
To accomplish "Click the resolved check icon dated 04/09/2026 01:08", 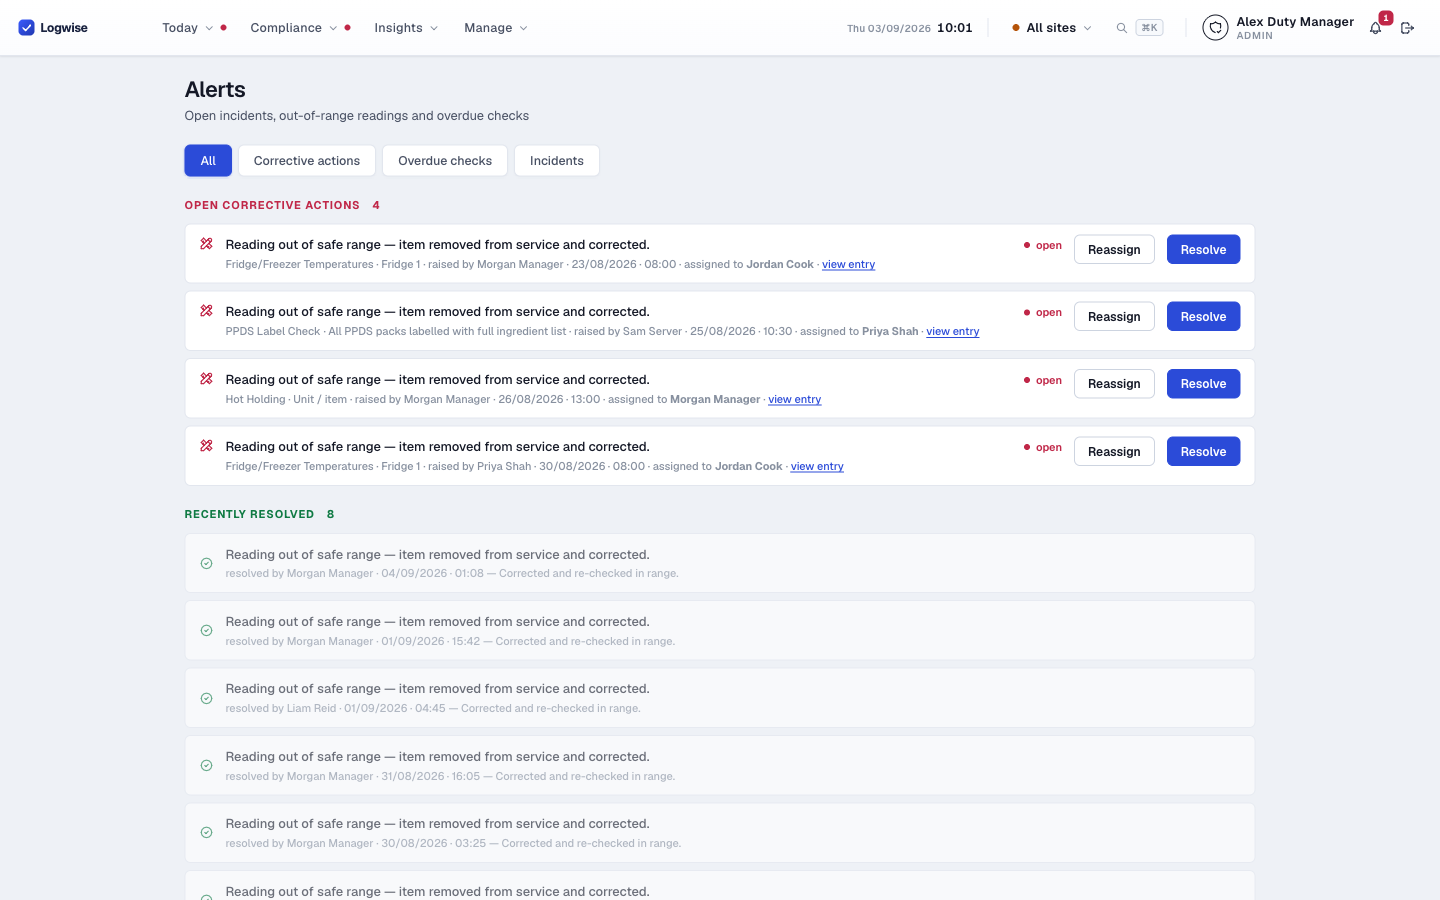I will tap(206, 563).
